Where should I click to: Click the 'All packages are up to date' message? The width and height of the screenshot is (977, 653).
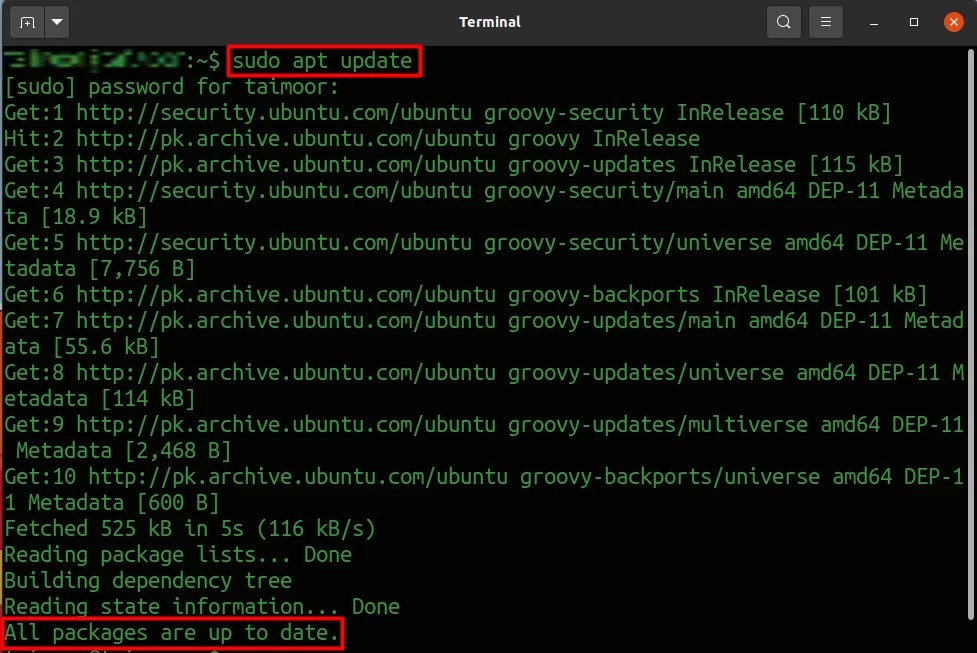click(171, 632)
